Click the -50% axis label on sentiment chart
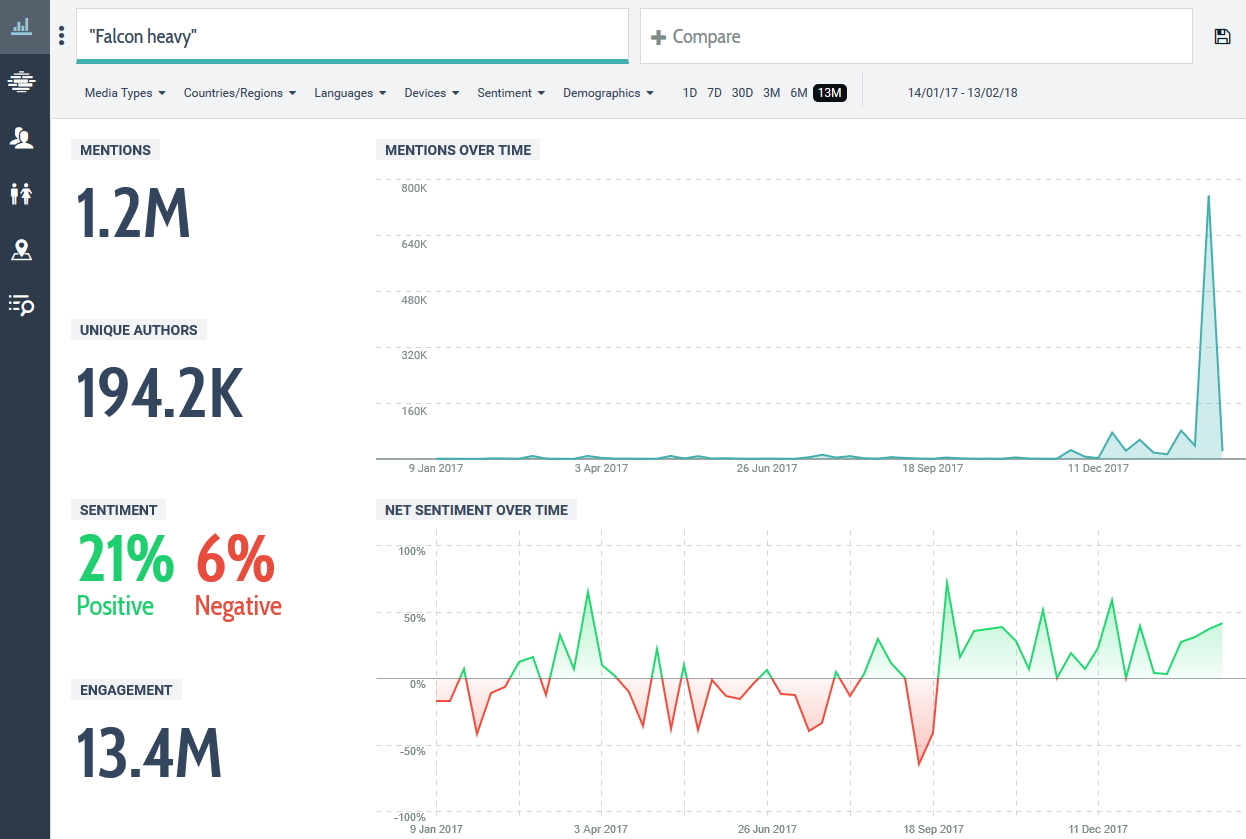Image resolution: width=1246 pixels, height=839 pixels. tap(412, 751)
